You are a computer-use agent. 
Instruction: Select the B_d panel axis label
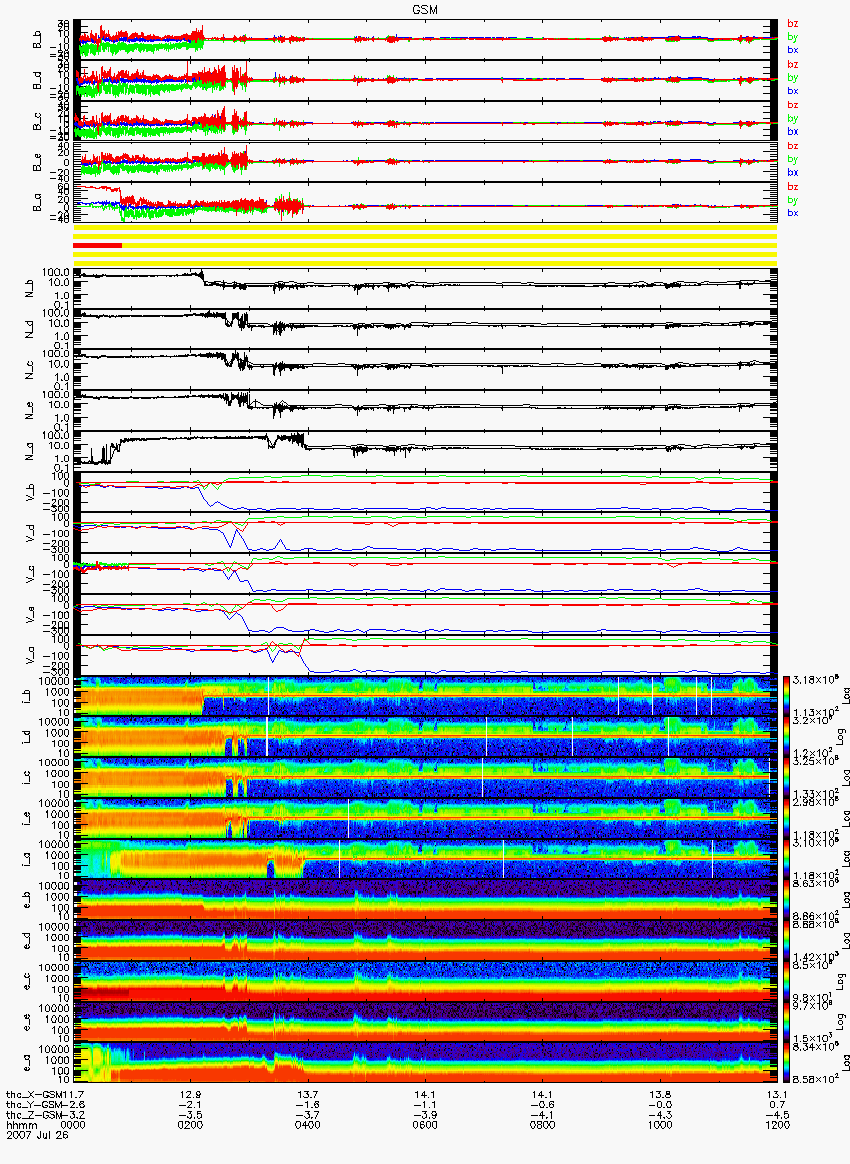[x=36, y=81]
